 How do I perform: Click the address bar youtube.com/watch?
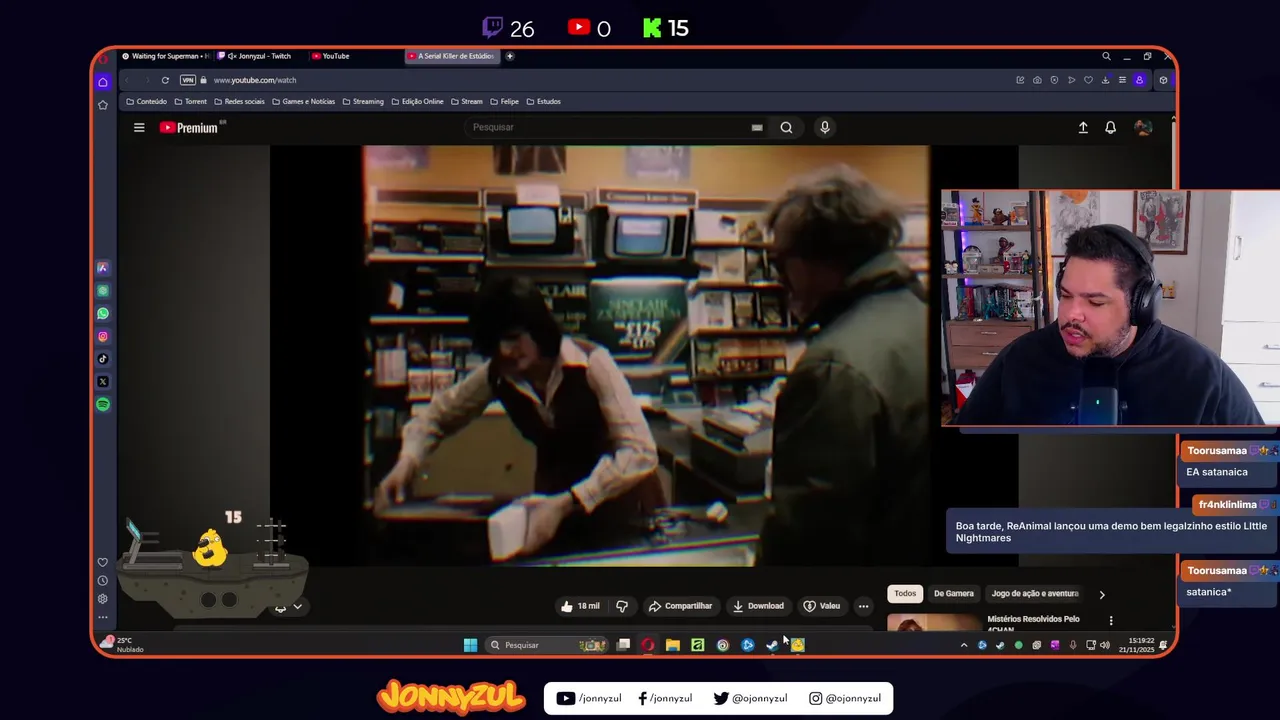[255, 80]
